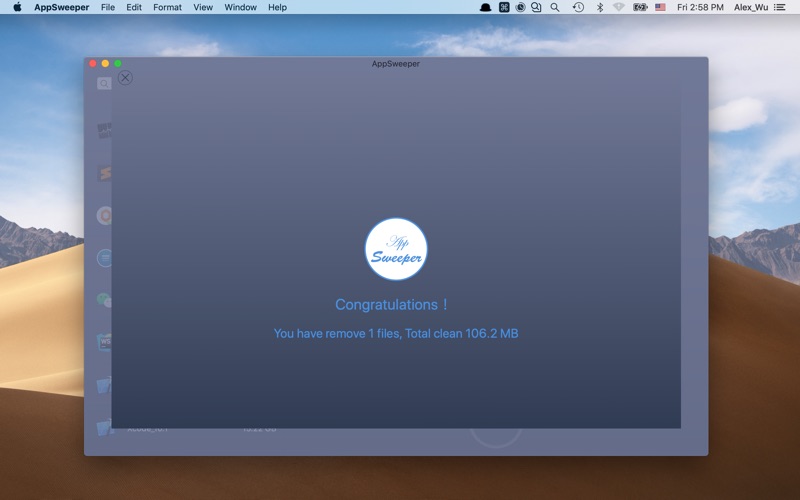800x500 pixels.
Task: Click the command-key symbol menu bar icon
Action: pos(504,7)
